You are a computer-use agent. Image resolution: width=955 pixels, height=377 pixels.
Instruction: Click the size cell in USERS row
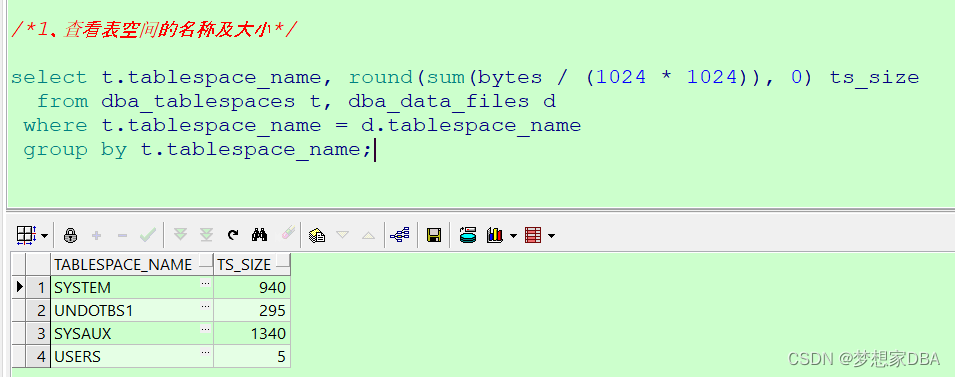(x=252, y=356)
